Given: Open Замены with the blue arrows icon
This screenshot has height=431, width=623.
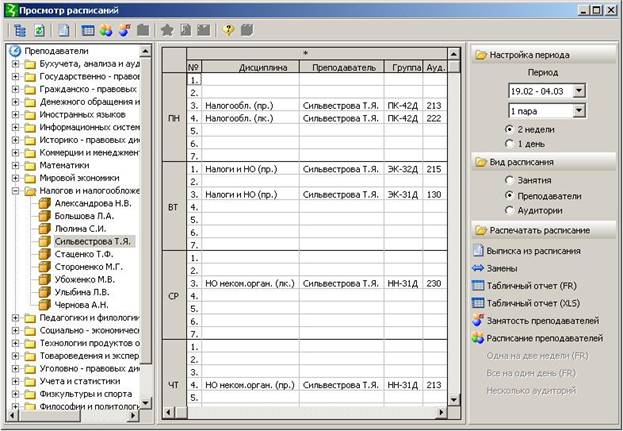Looking at the screenshot, I should 478,267.
